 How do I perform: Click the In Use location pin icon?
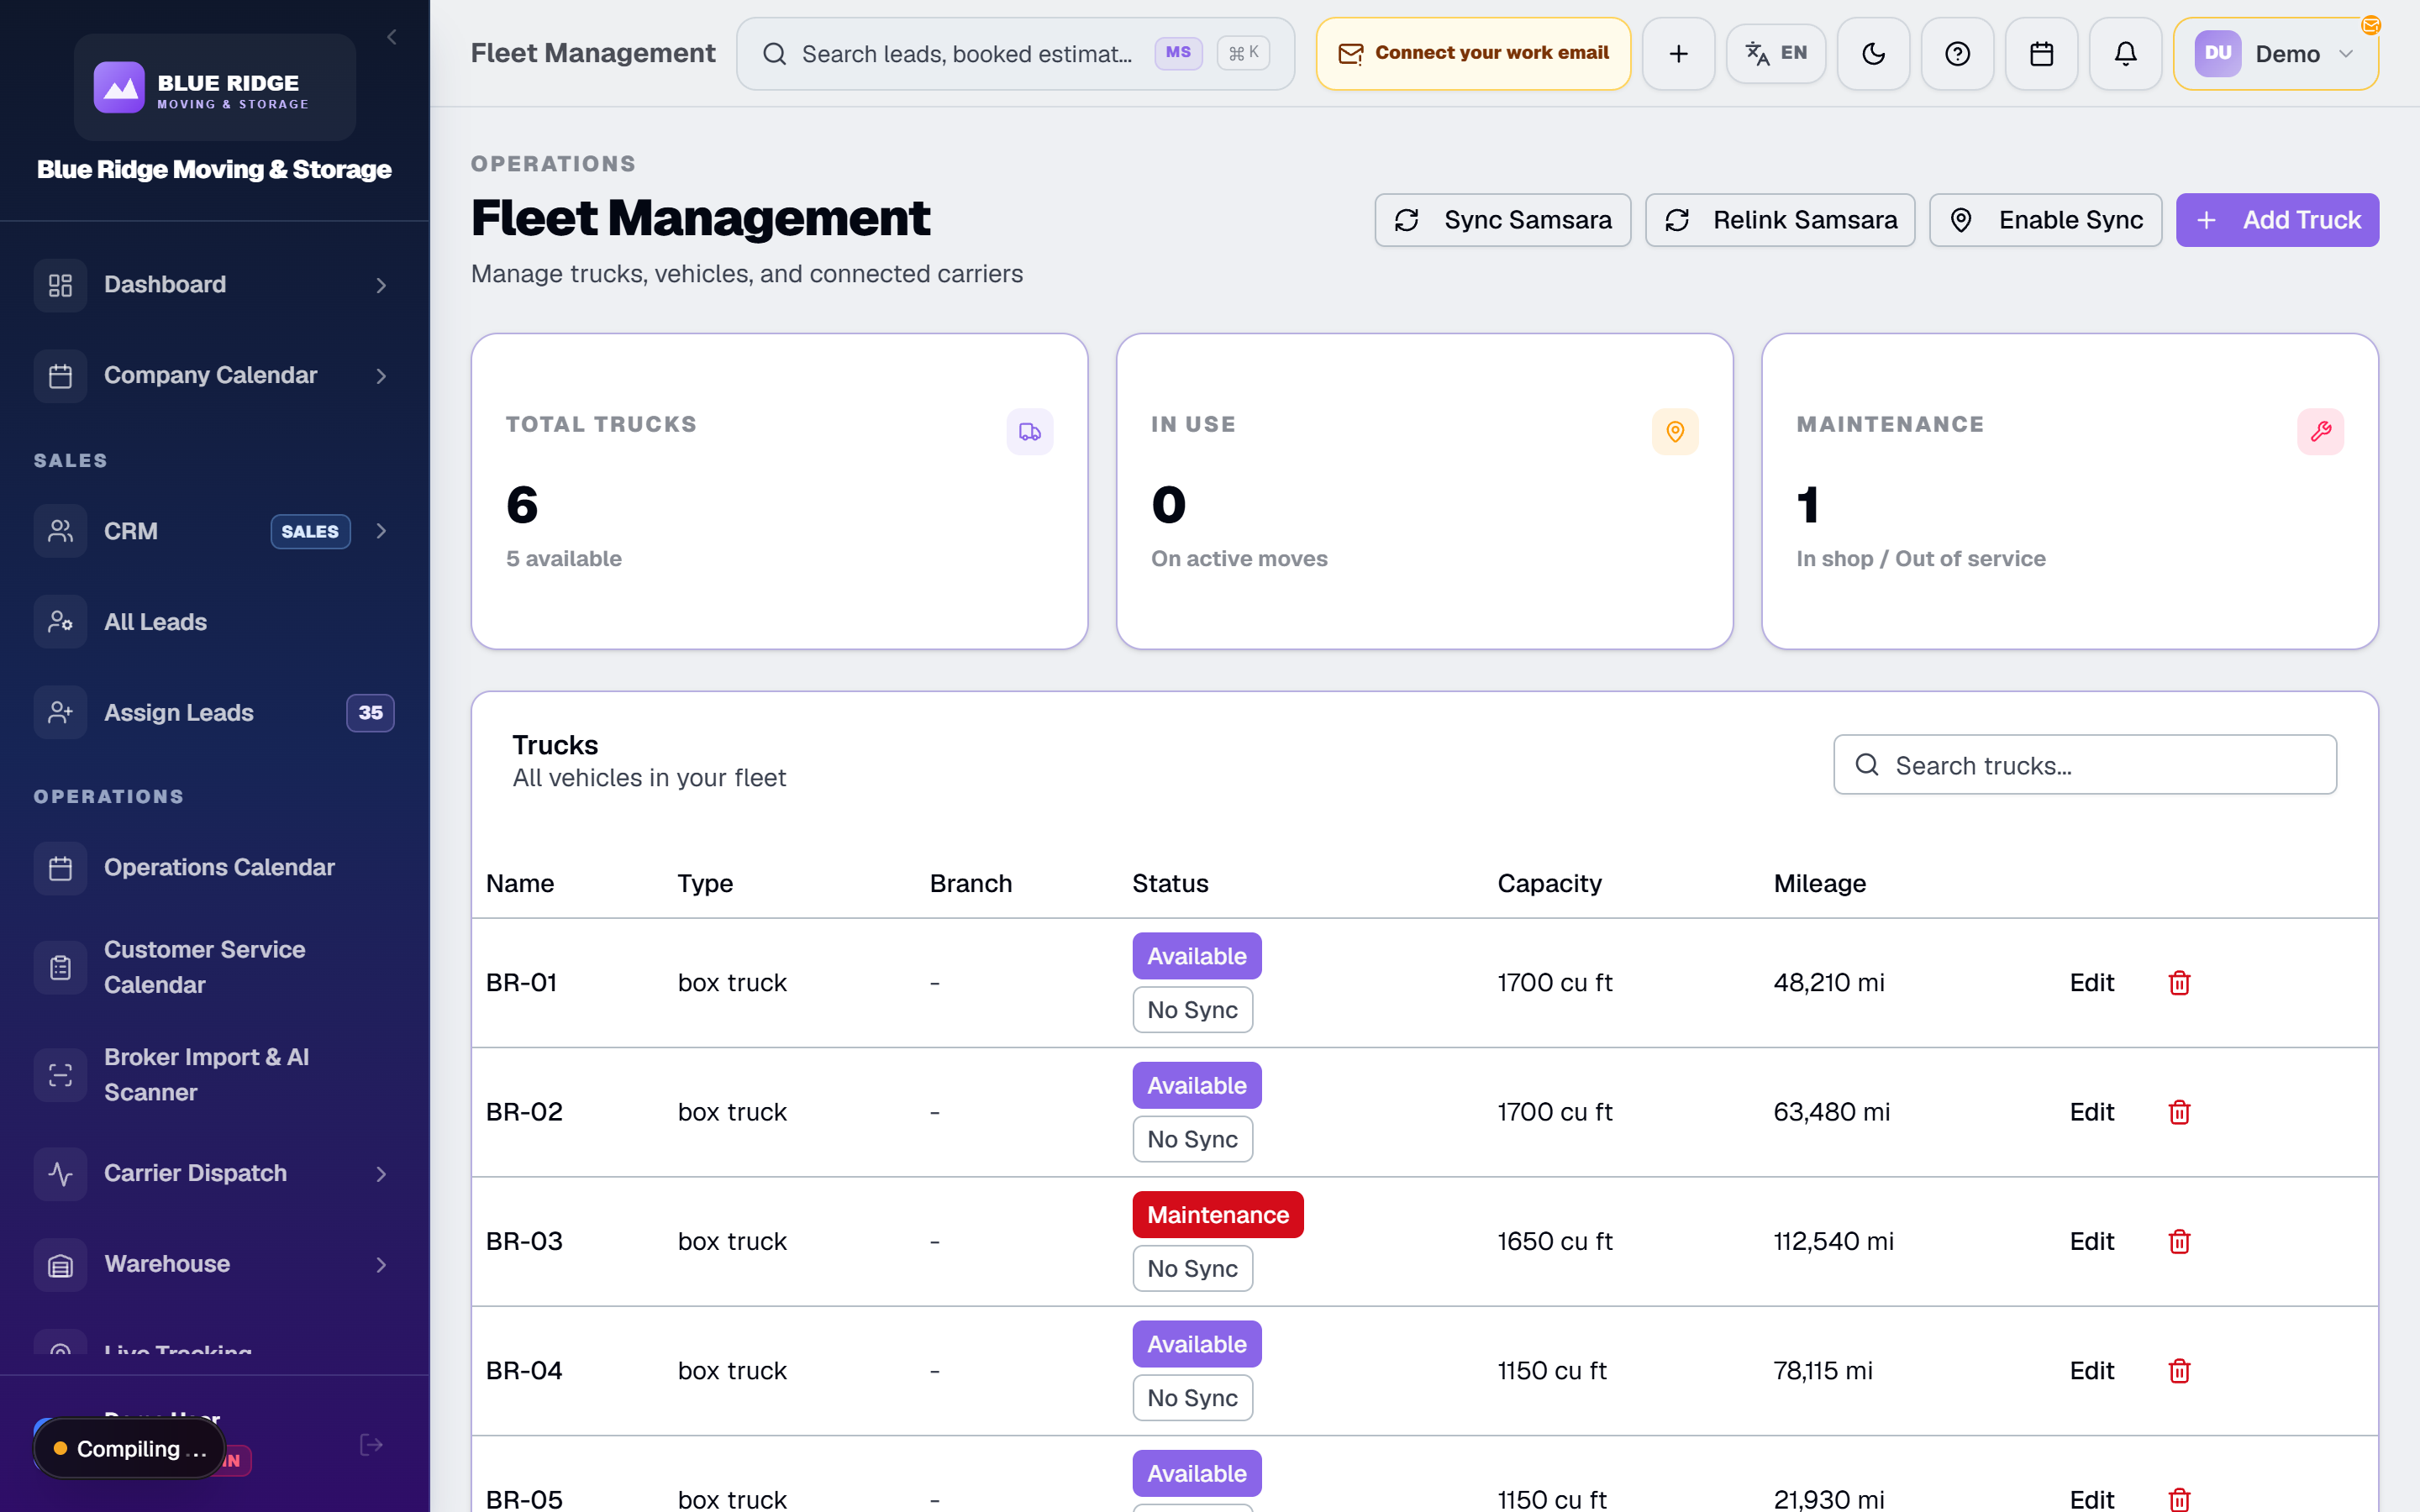[x=1675, y=432]
